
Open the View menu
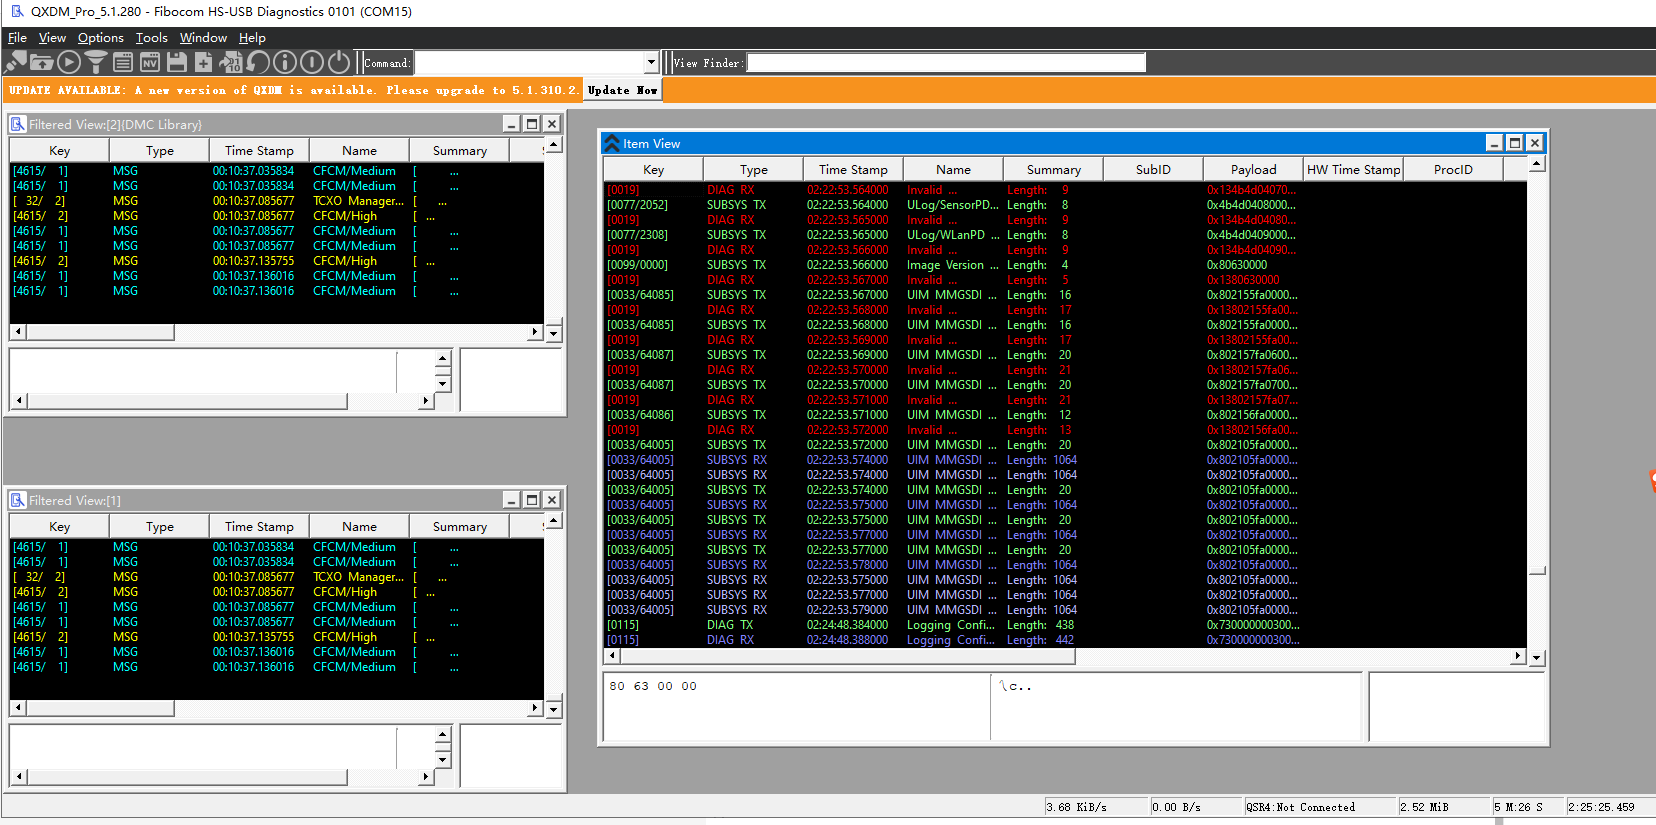click(x=52, y=38)
